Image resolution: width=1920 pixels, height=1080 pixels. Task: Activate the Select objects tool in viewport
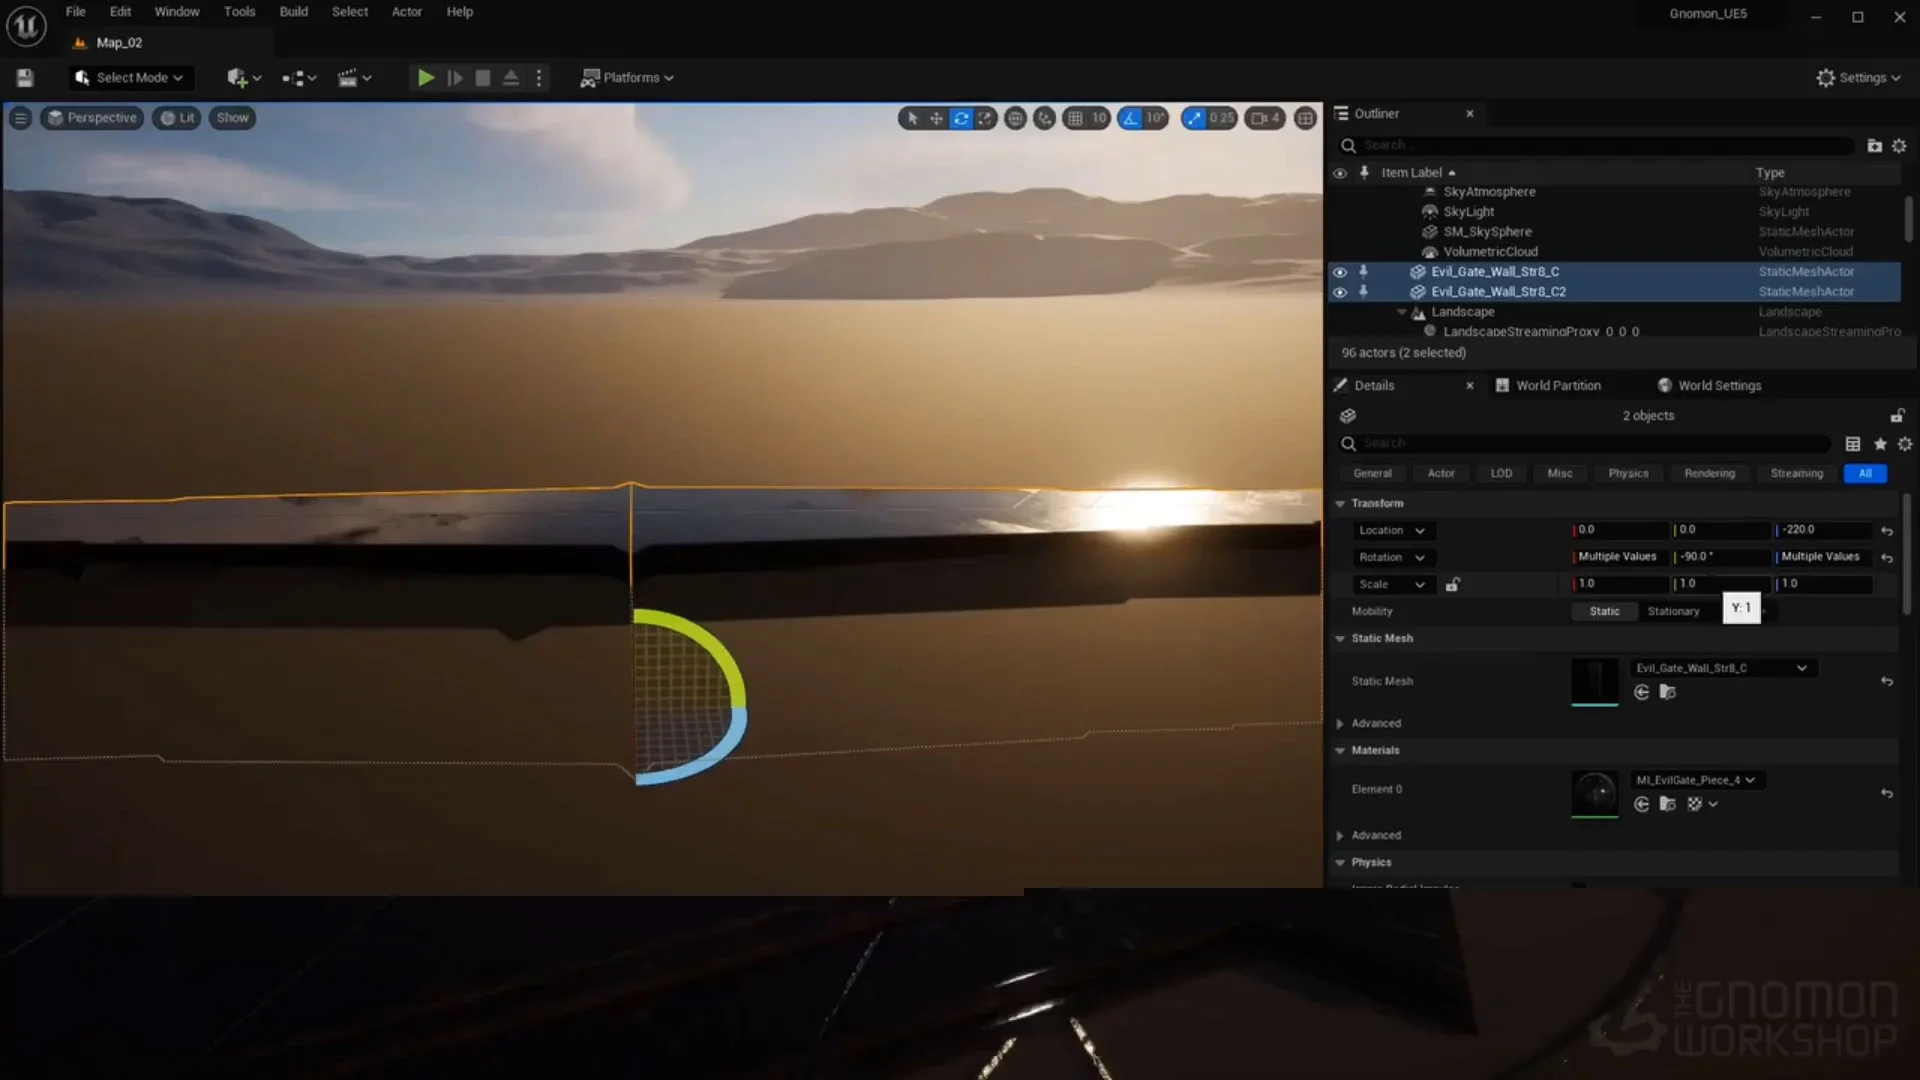(x=912, y=118)
